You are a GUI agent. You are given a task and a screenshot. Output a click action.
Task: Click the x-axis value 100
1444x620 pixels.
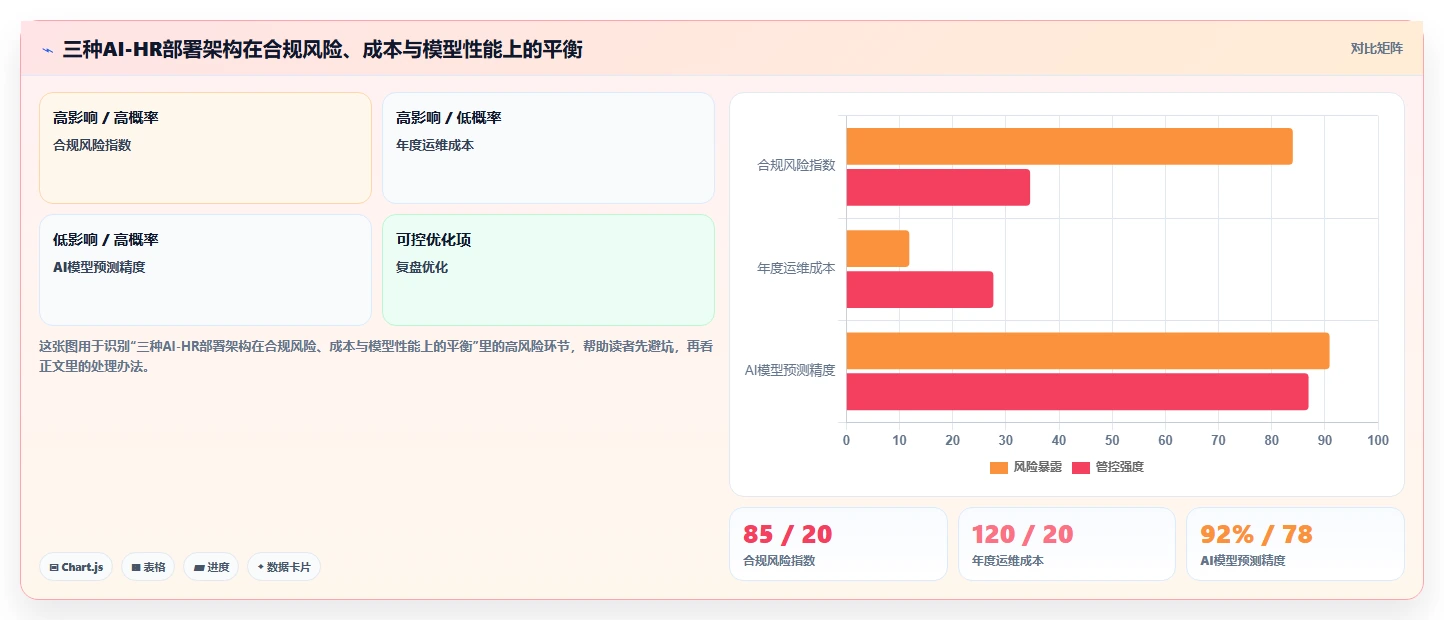pos(1377,440)
